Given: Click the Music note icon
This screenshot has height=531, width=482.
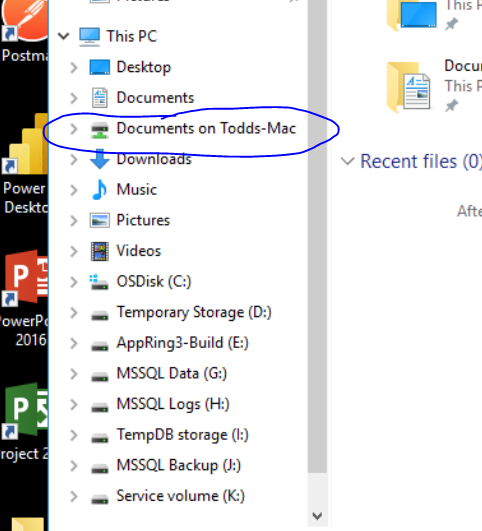Looking at the screenshot, I should pos(100,190).
